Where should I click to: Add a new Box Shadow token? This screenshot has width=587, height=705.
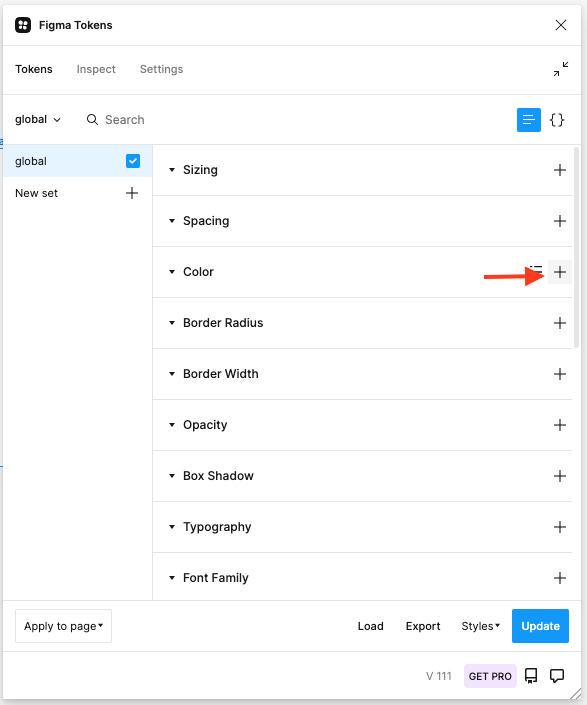click(x=560, y=476)
